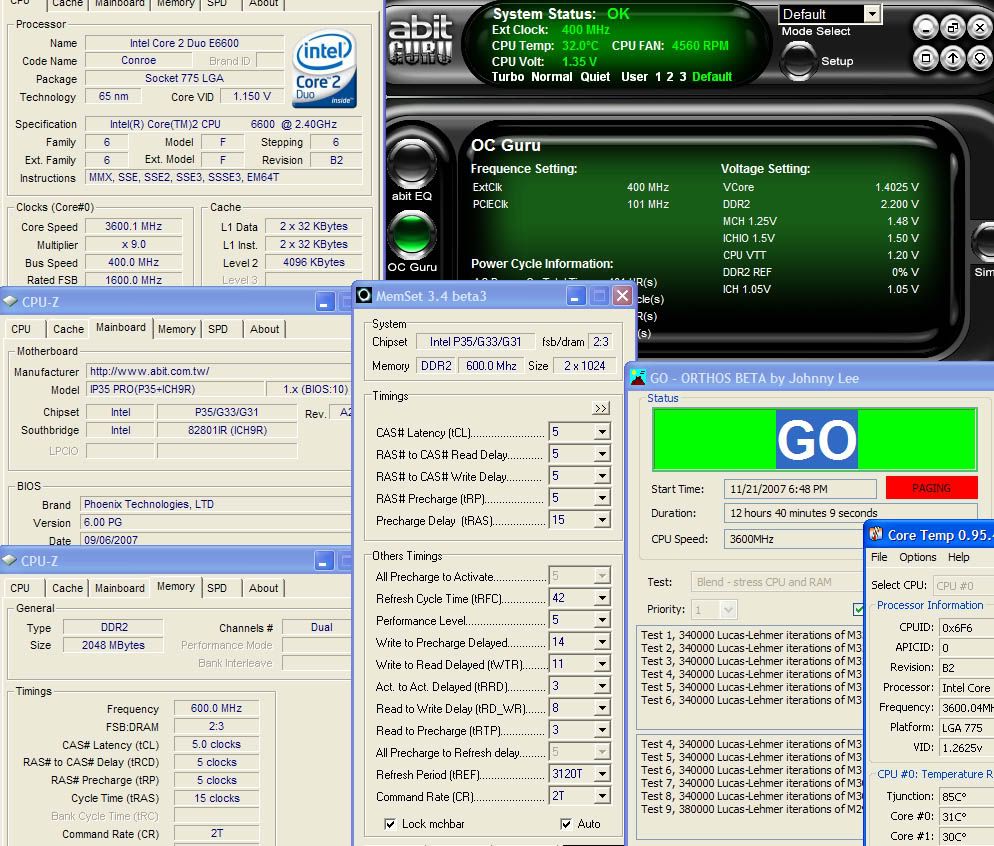Minimize the CPU-Z Mainboard window
Viewport: 994px width, 846px height.
pyautogui.click(x=325, y=302)
